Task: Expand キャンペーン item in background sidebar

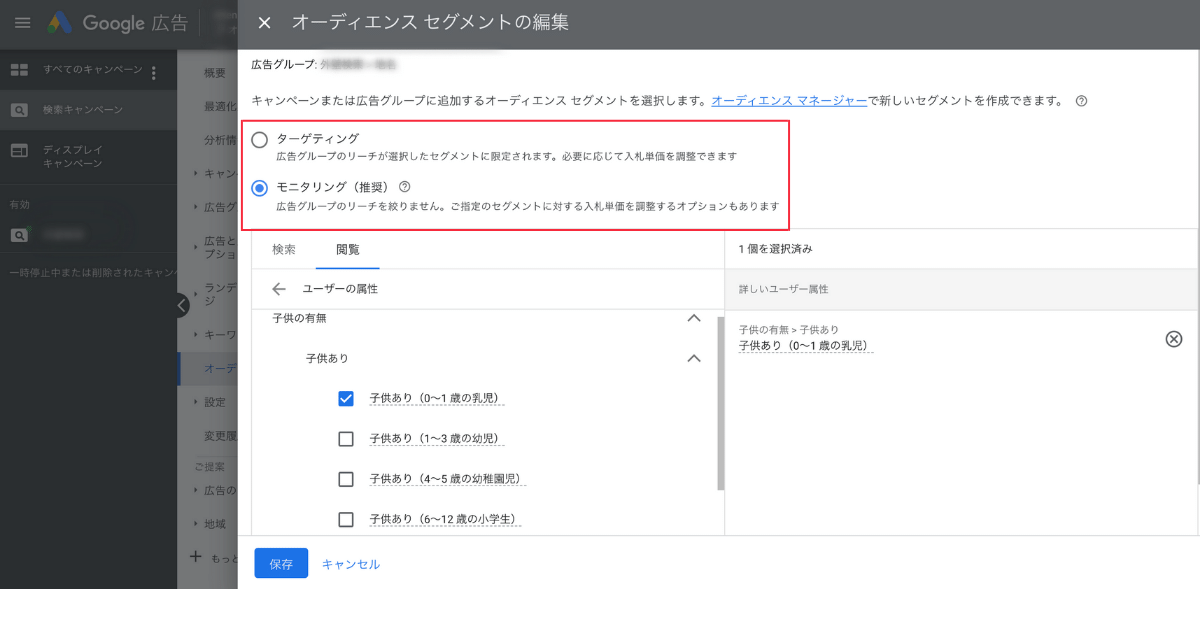Action: pyautogui.click(x=196, y=173)
